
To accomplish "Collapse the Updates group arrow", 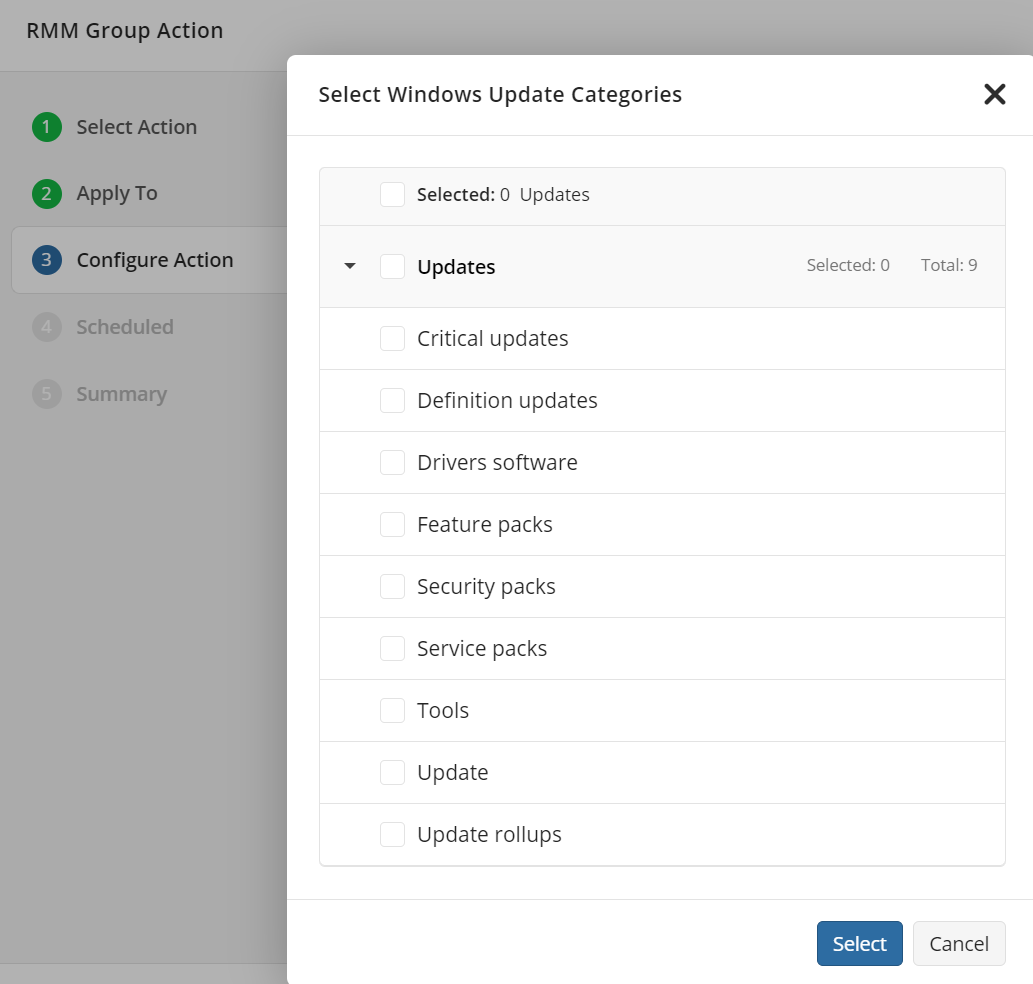I will [x=350, y=266].
